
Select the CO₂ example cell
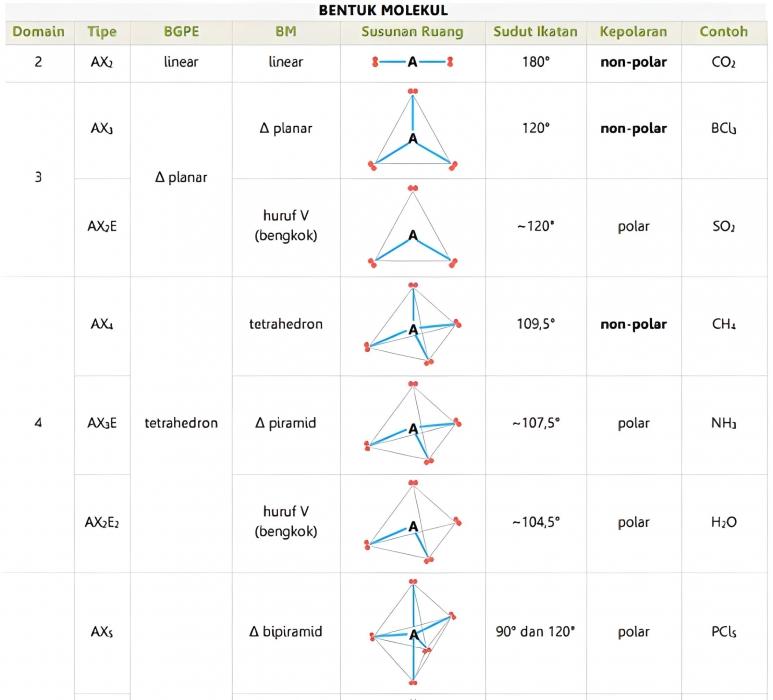click(x=723, y=62)
